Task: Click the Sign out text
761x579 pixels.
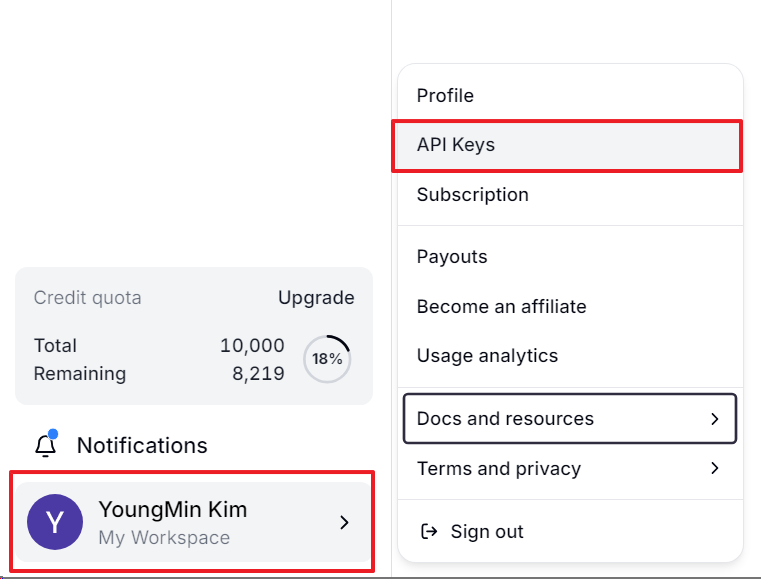Action: [x=487, y=531]
